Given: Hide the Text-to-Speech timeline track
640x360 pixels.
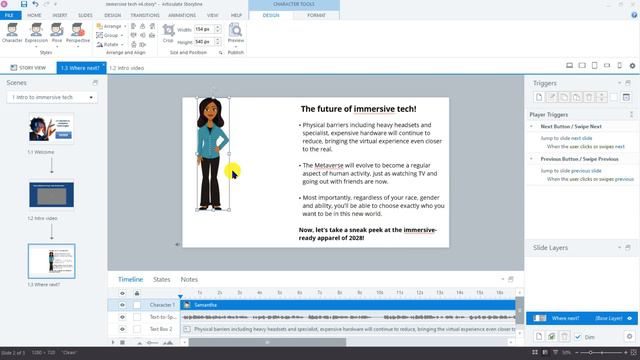Looking at the screenshot, I should [122, 317].
